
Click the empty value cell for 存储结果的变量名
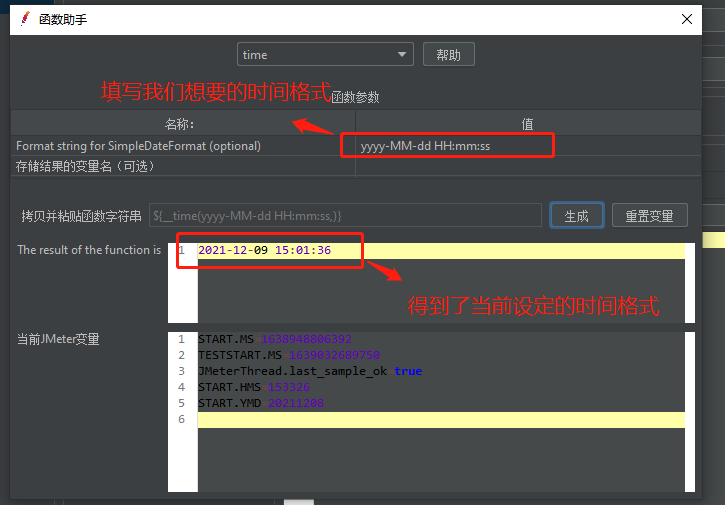click(528, 166)
